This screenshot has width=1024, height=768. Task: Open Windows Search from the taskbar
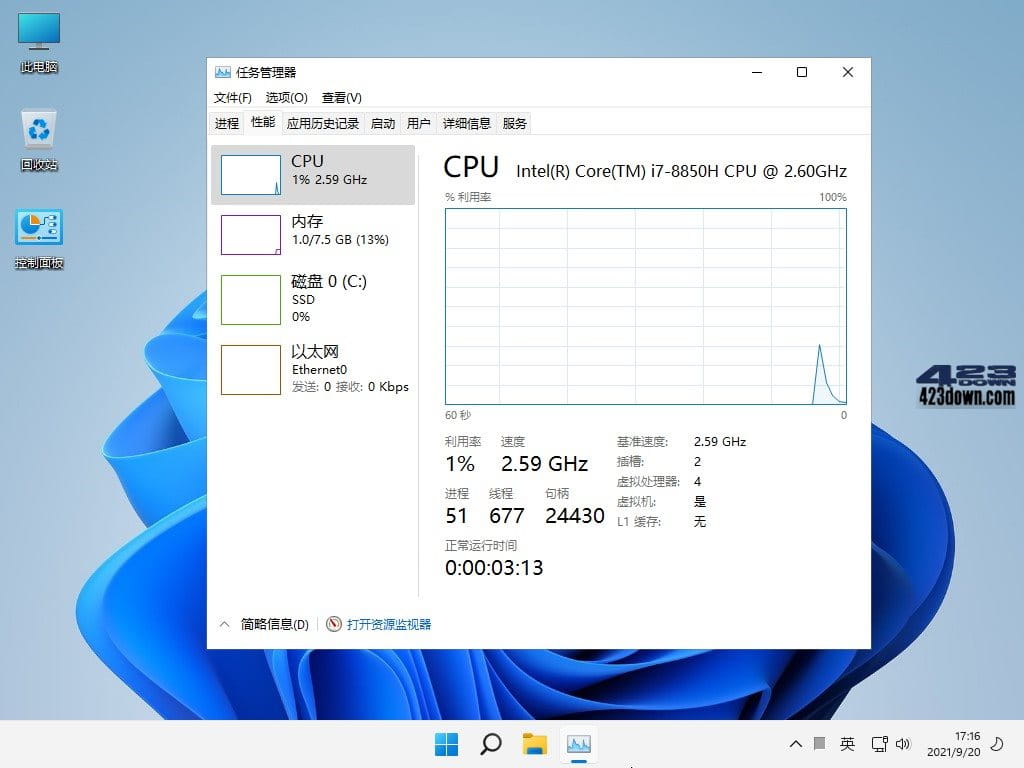(x=490, y=744)
